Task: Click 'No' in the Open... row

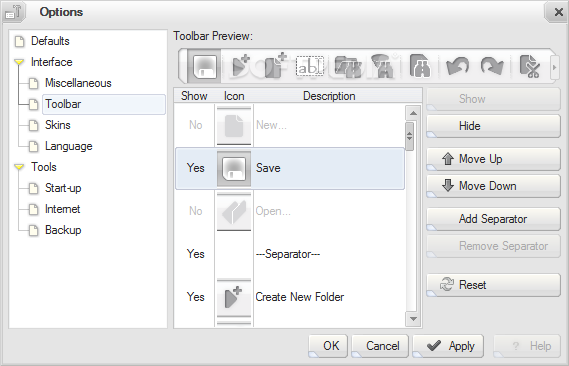Action: (x=196, y=211)
